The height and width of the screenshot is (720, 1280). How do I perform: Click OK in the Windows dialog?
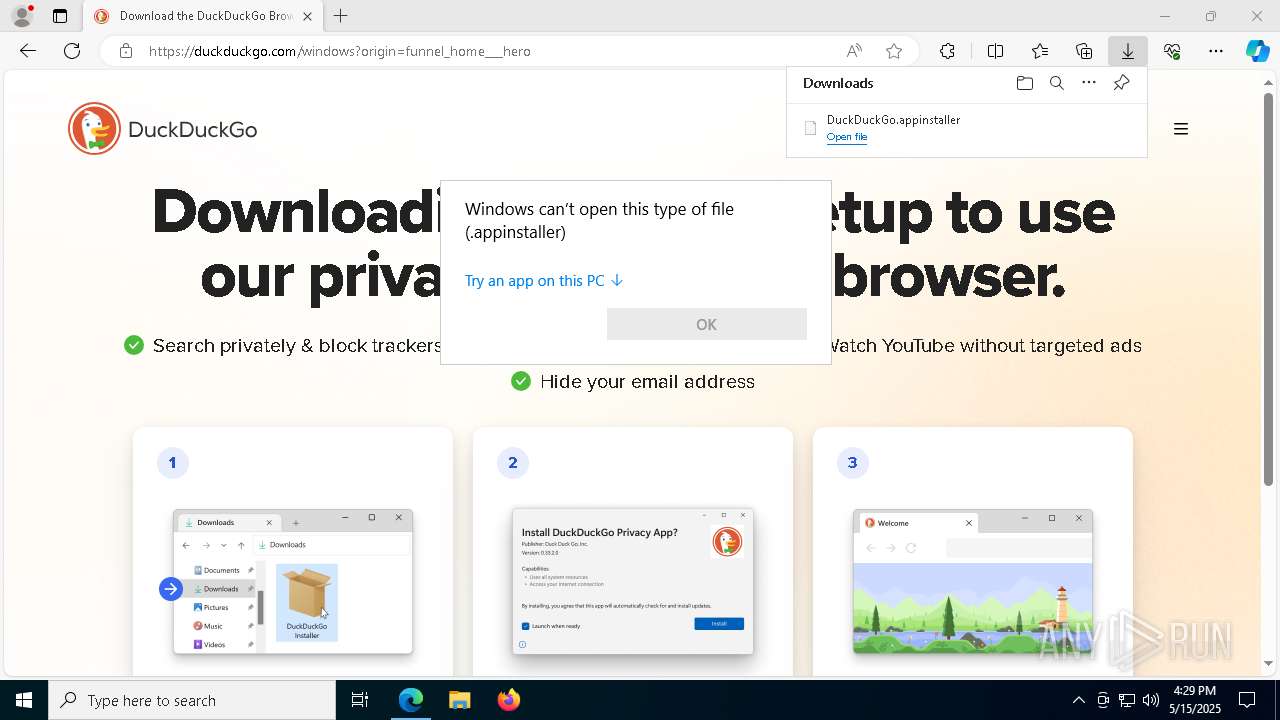pos(706,324)
